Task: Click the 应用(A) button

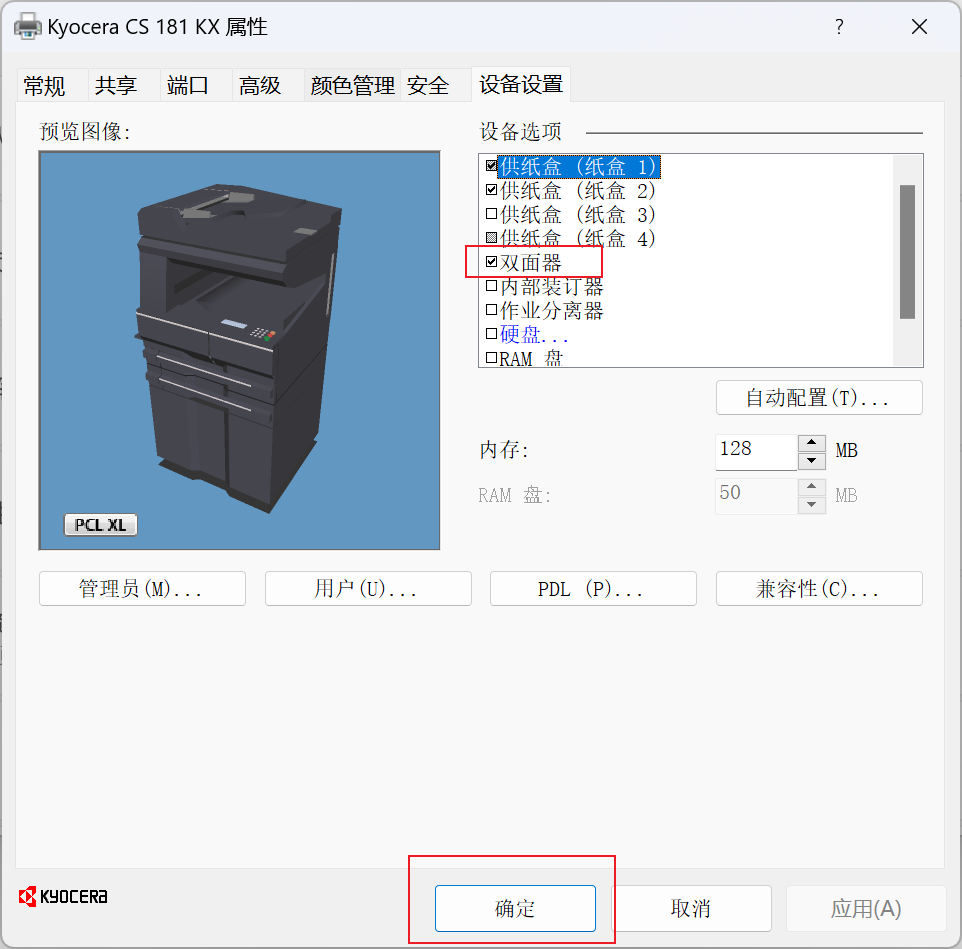Action: tap(866, 909)
